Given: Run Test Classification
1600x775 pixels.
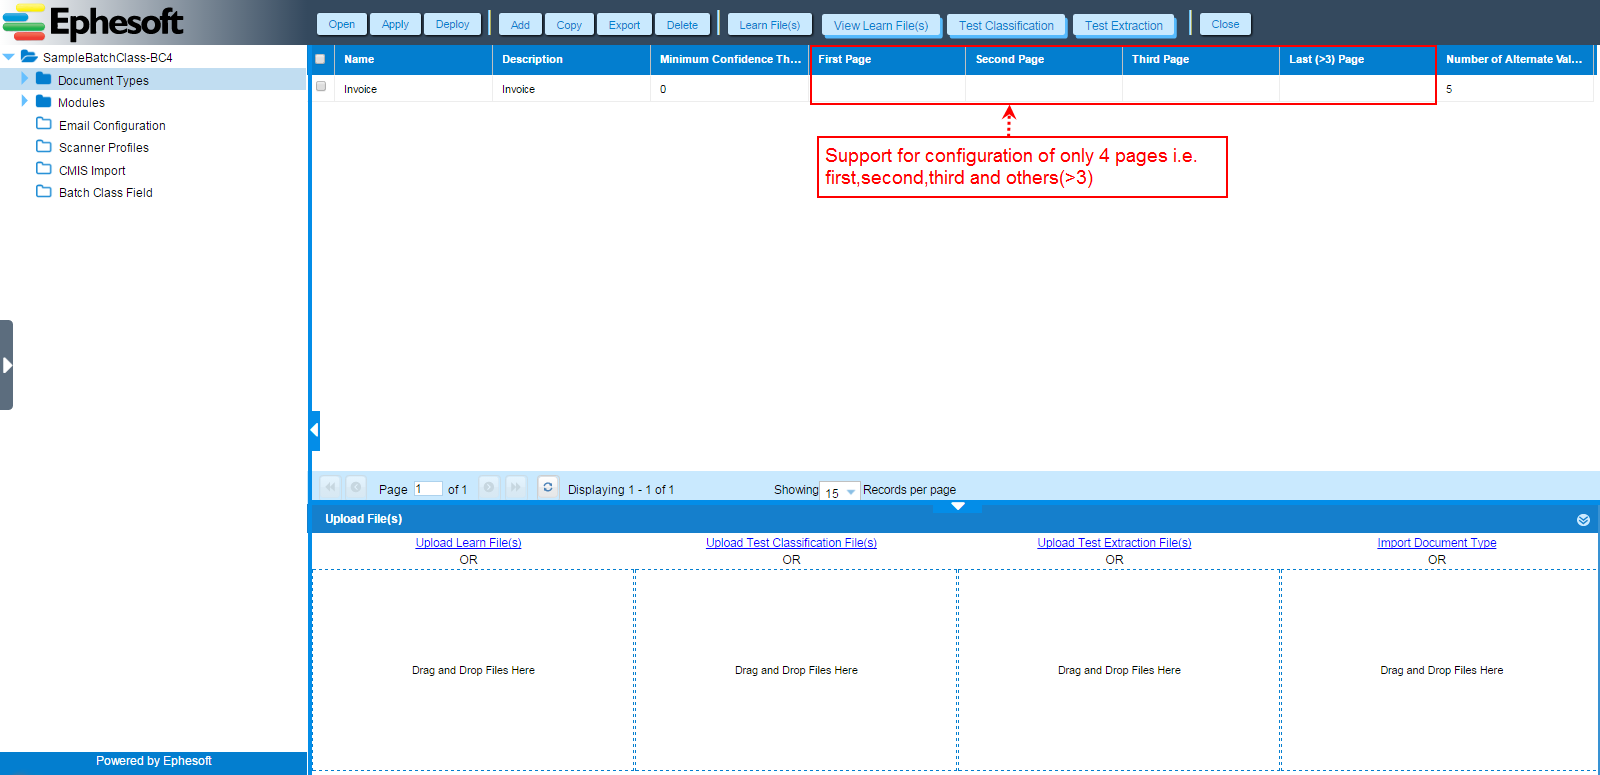Looking at the screenshot, I should [x=1006, y=25].
